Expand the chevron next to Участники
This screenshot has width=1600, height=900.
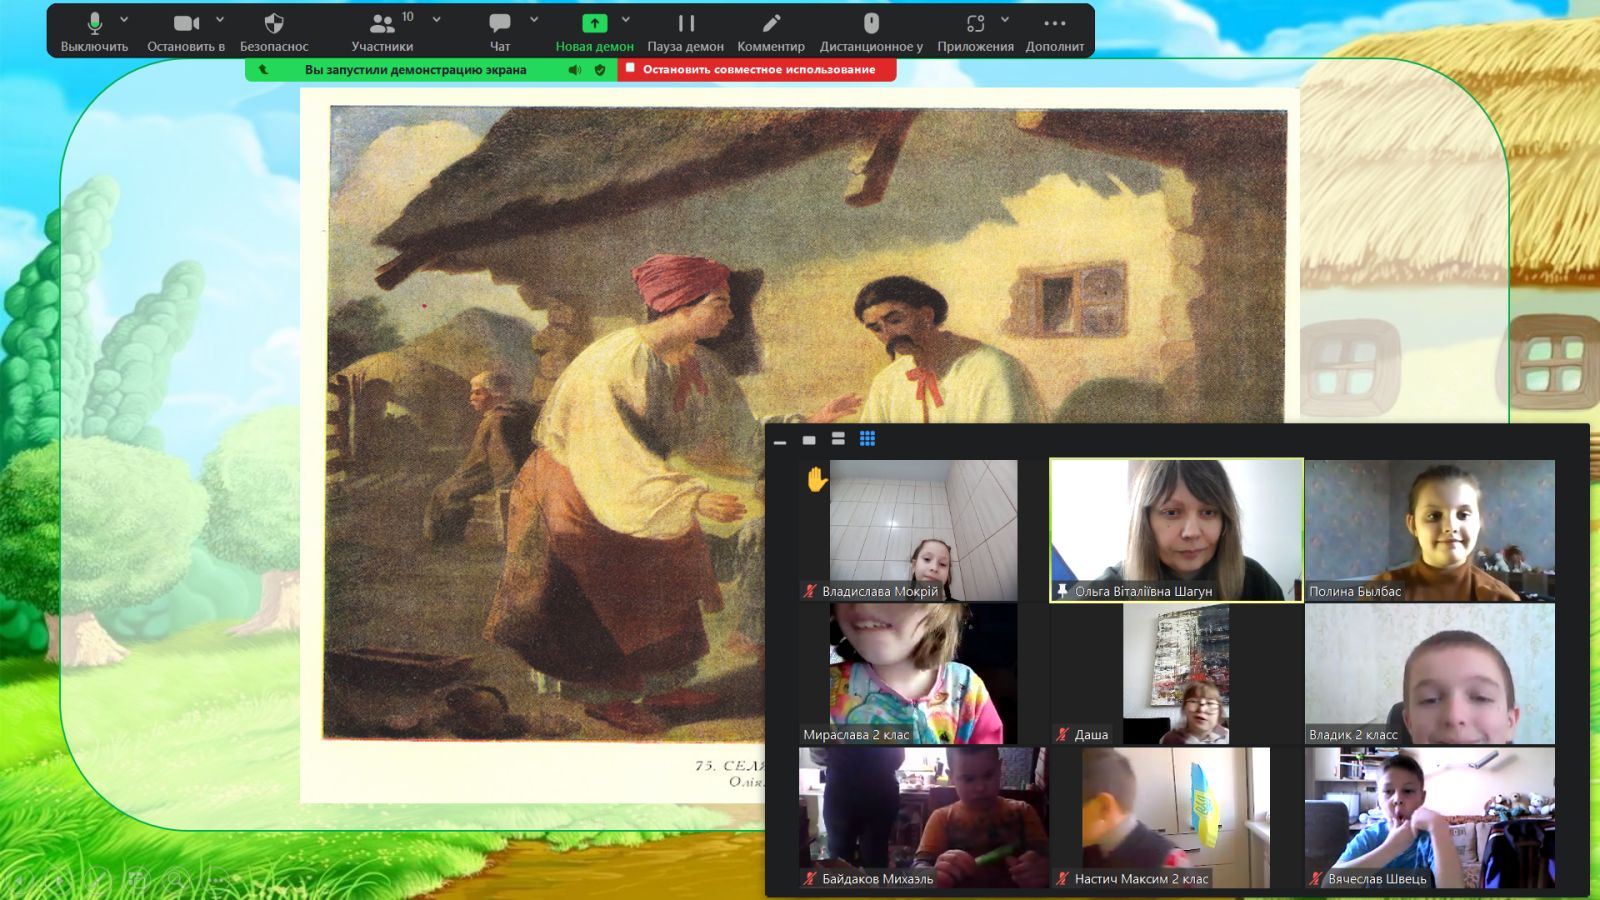tap(436, 19)
